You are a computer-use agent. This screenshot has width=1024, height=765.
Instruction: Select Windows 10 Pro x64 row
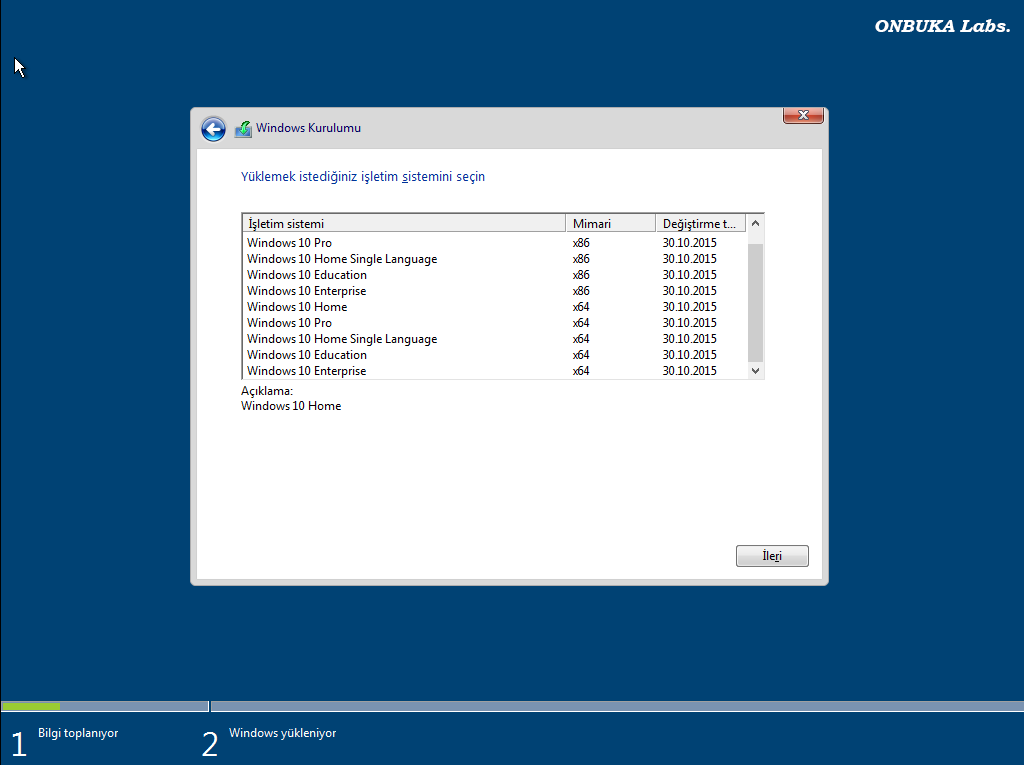[494, 323]
